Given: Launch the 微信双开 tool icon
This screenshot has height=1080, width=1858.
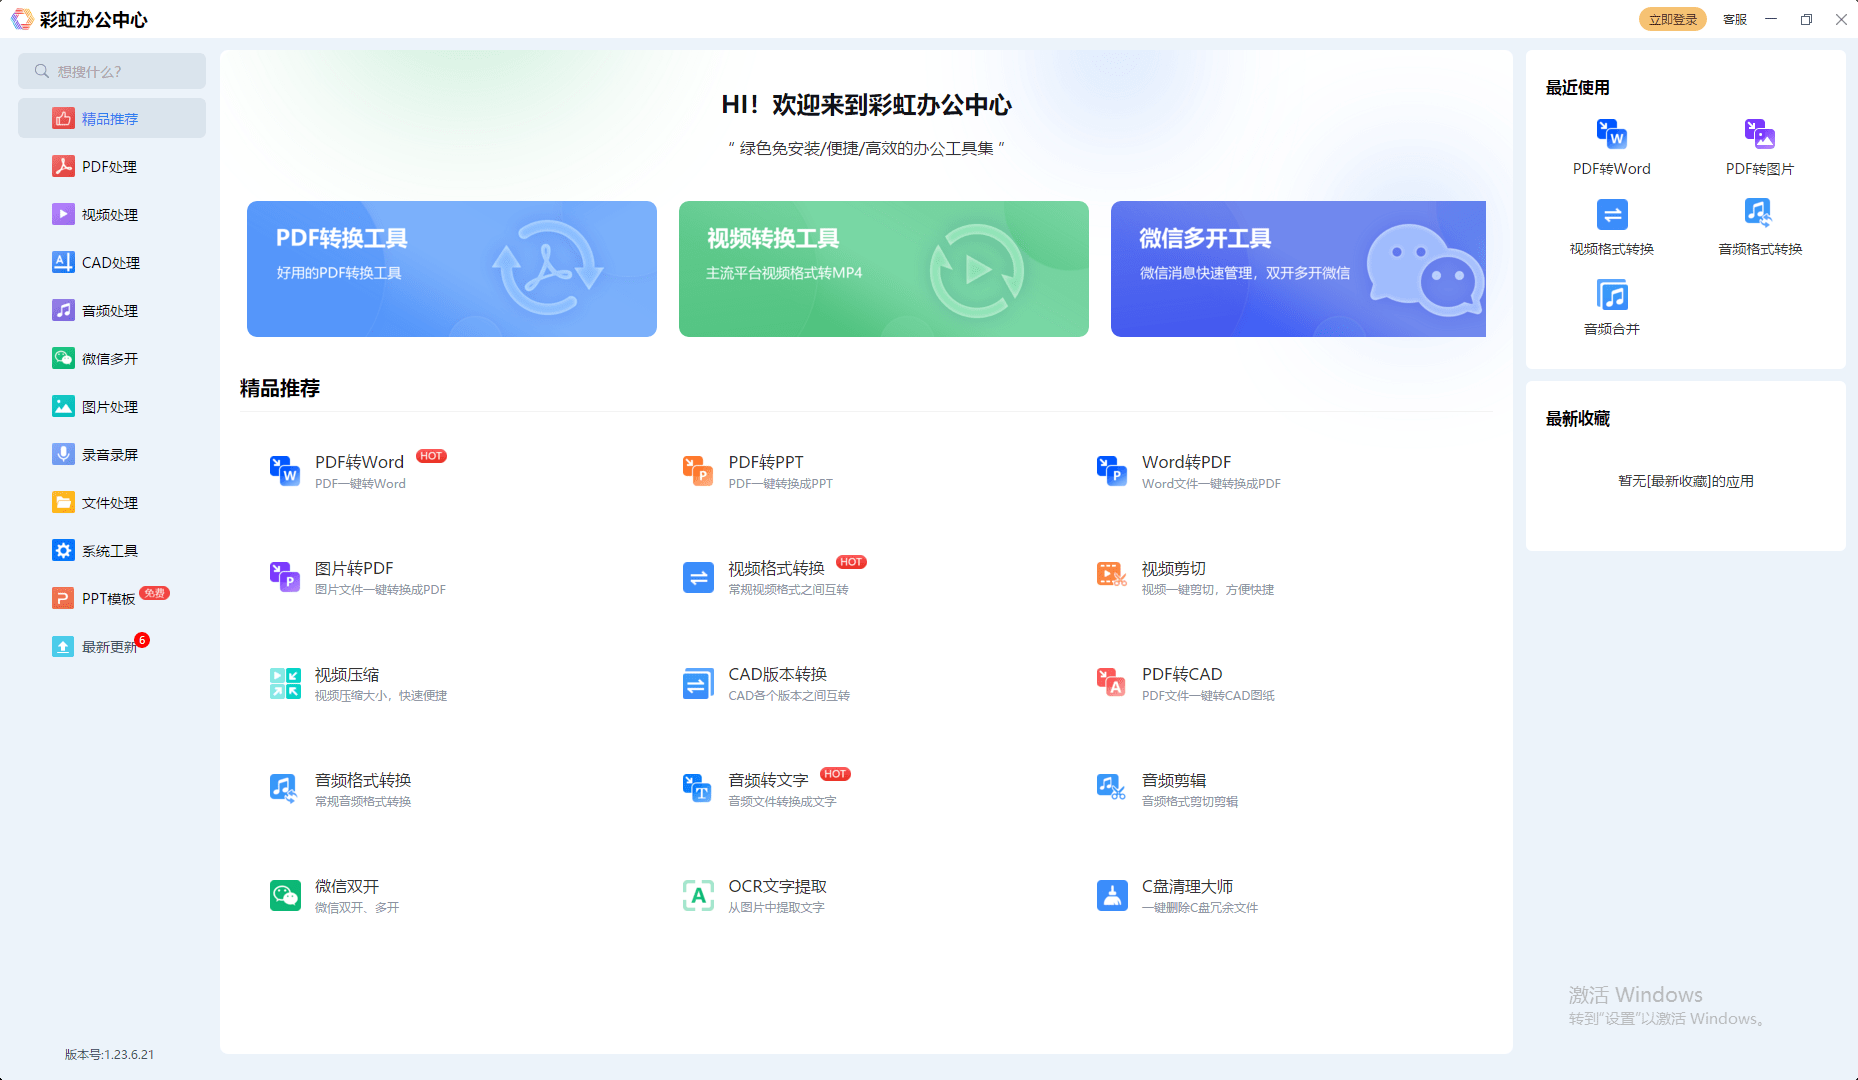Looking at the screenshot, I should 285,895.
